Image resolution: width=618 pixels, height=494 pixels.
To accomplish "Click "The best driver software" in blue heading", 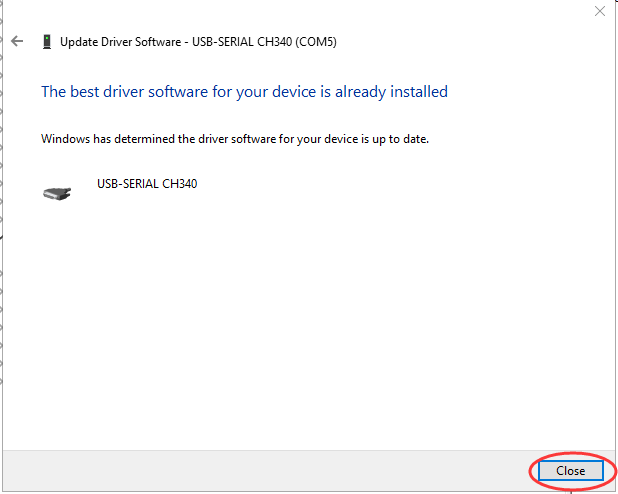I will pyautogui.click(x=122, y=92).
